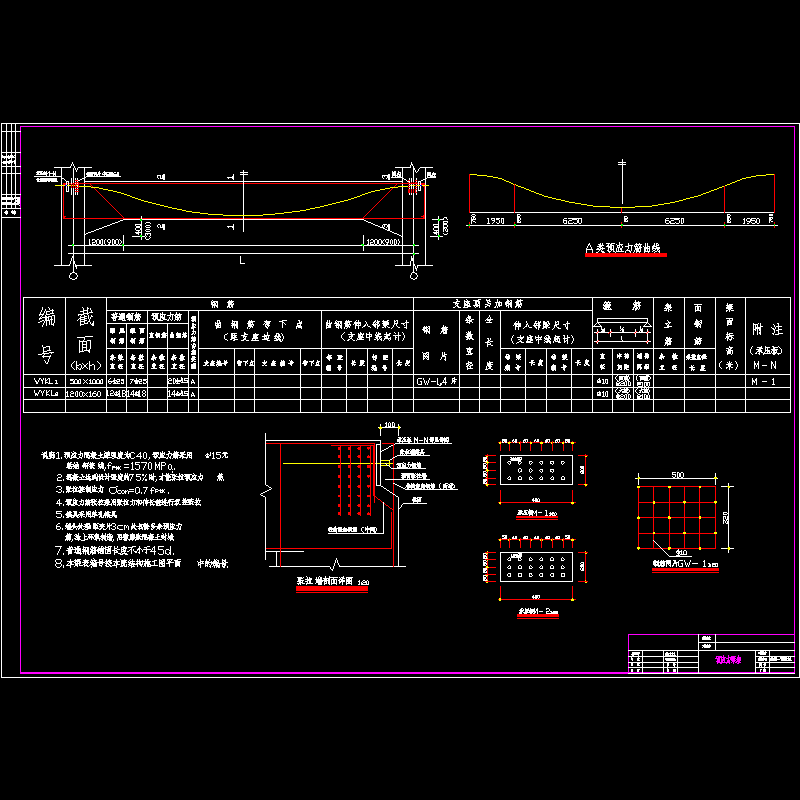Click the 张拉端剖面详图 detail title
This screenshot has width=800, height=800.
[330, 582]
